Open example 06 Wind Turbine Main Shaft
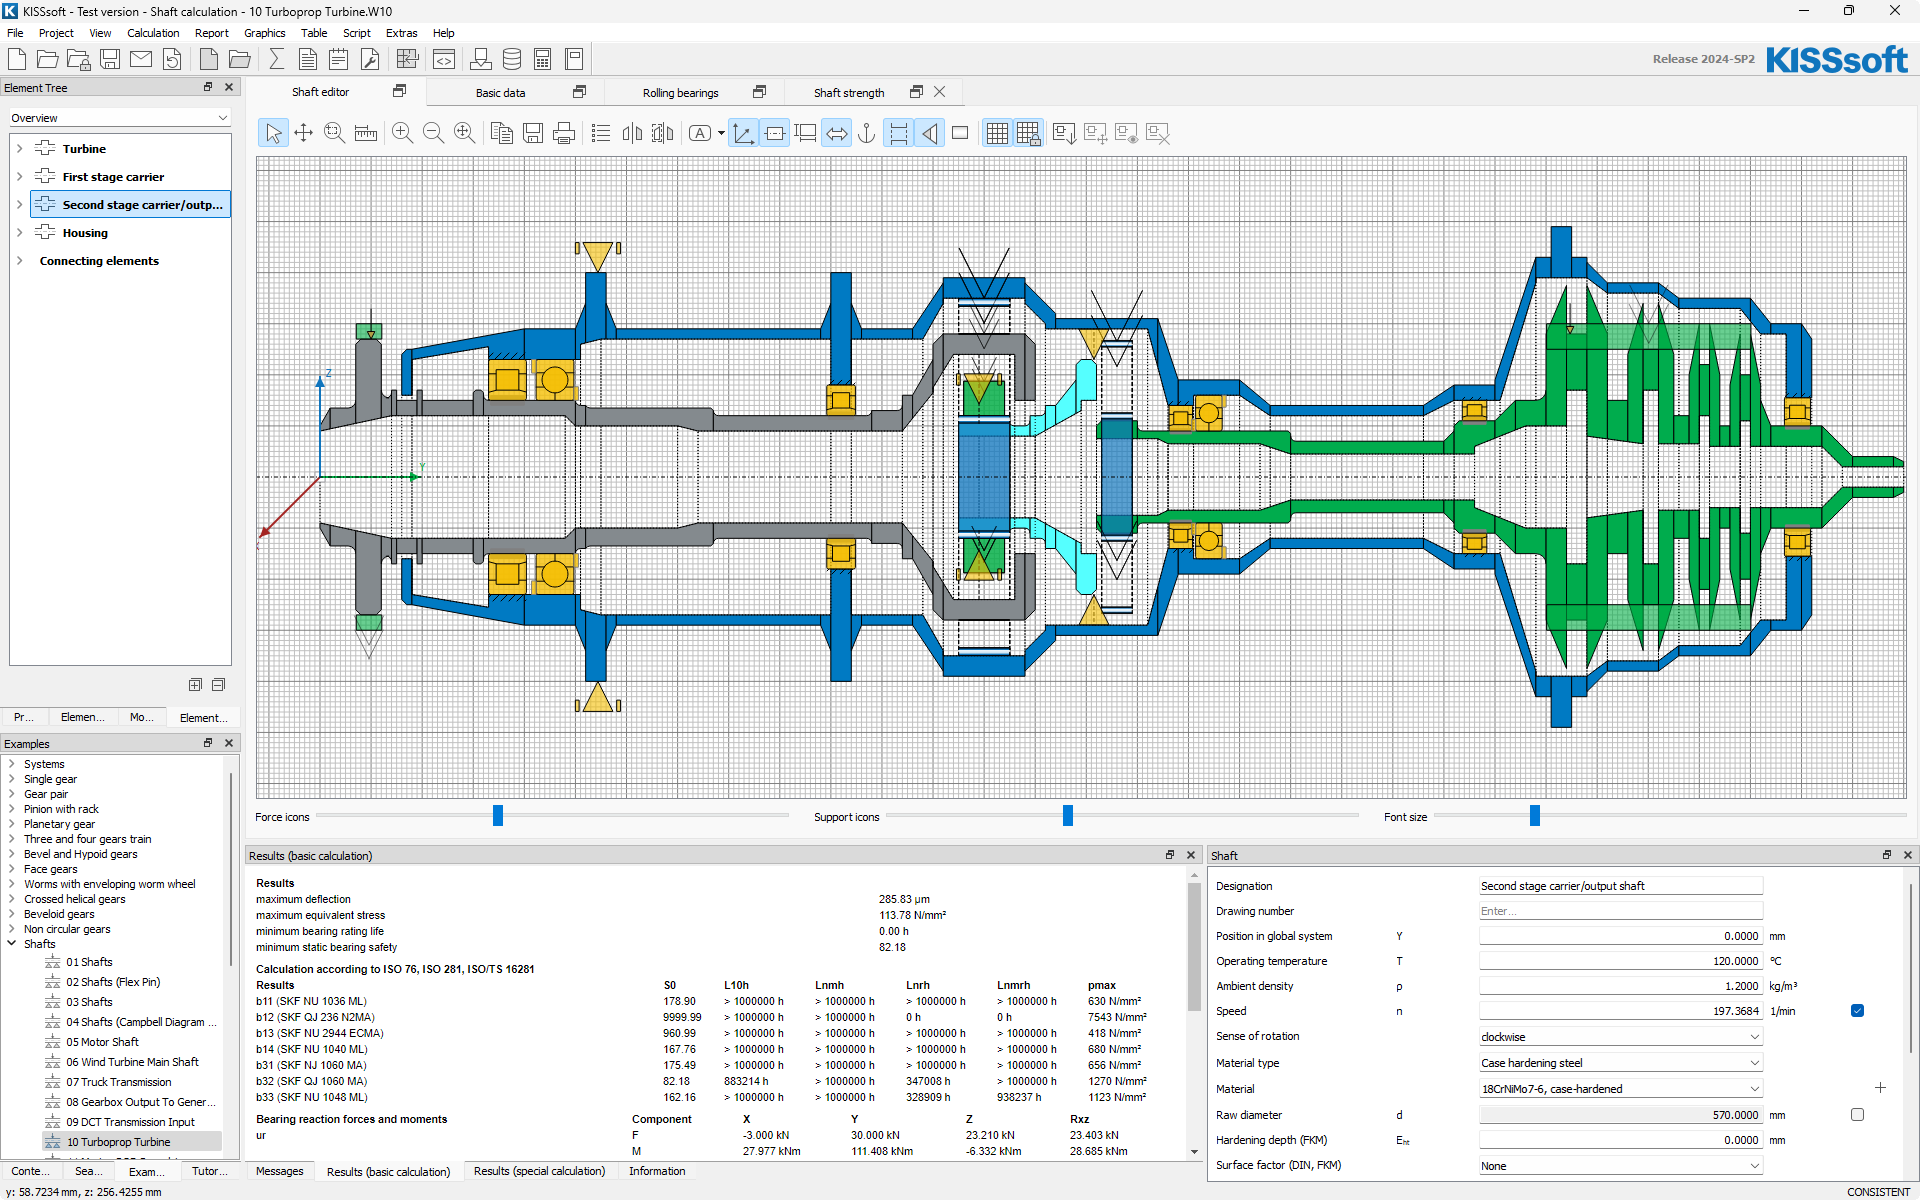This screenshot has height=1200, width=1920. click(x=132, y=1062)
